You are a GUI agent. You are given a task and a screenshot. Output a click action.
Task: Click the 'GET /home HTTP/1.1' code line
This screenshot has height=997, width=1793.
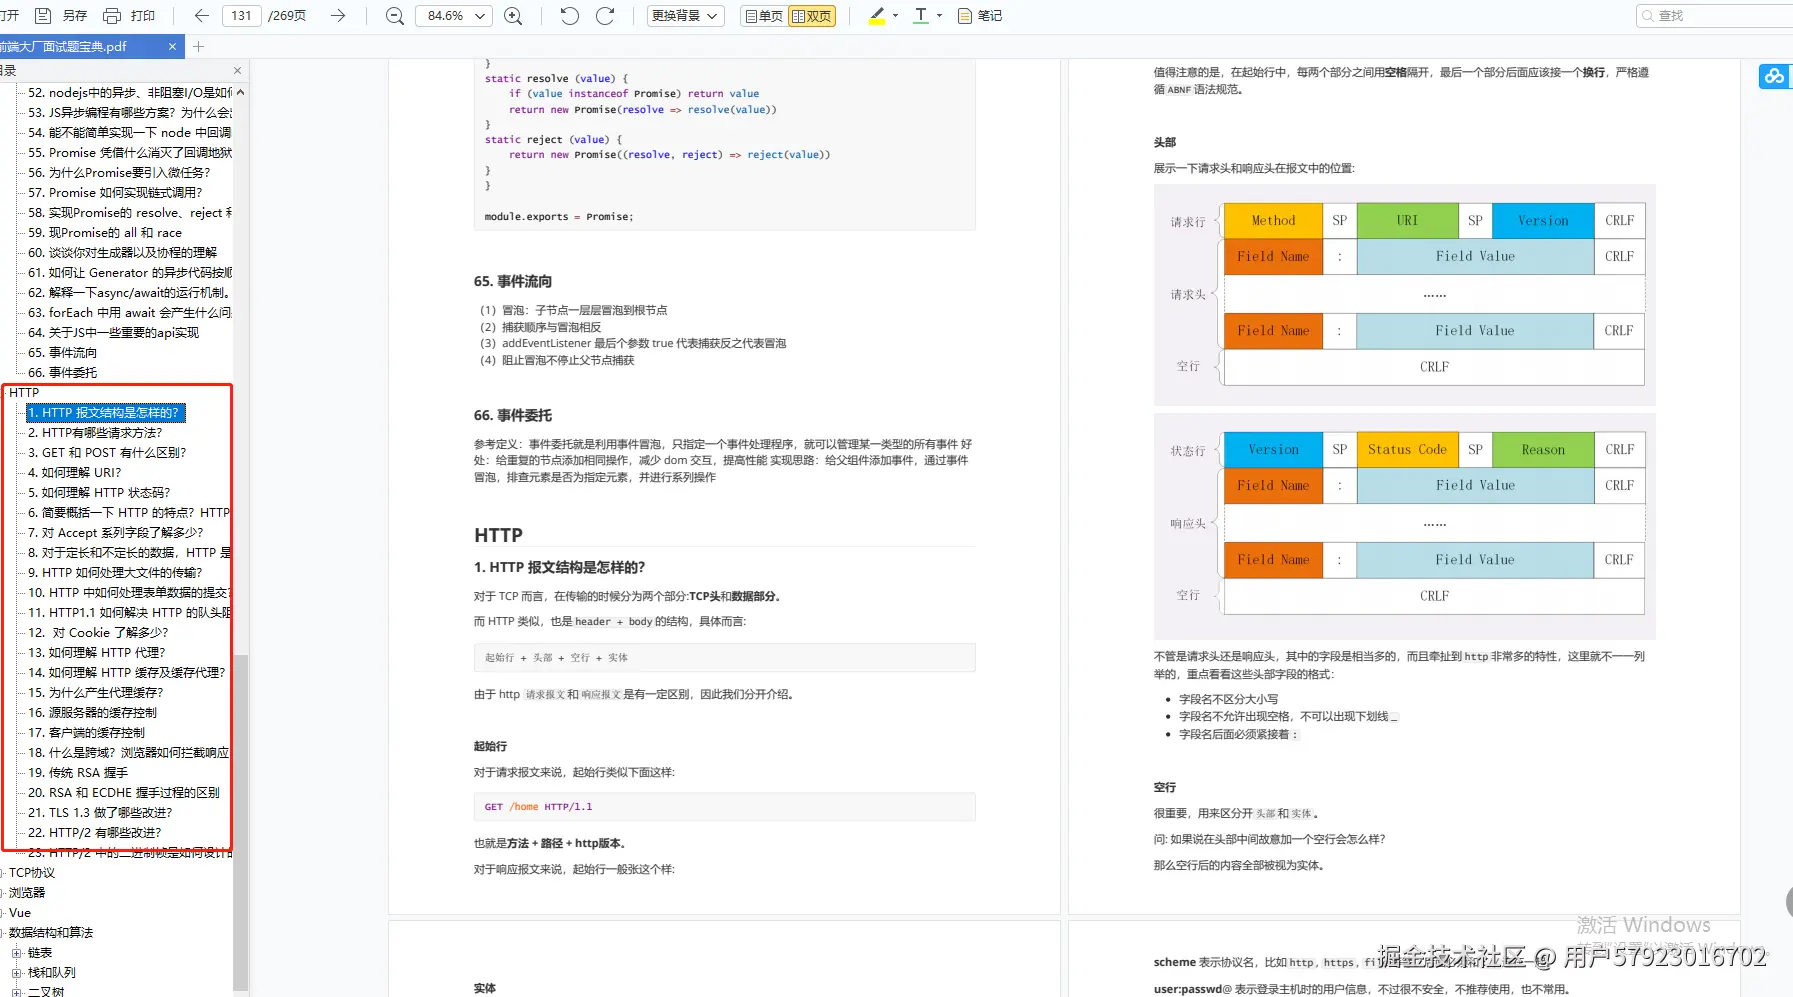tap(538, 807)
